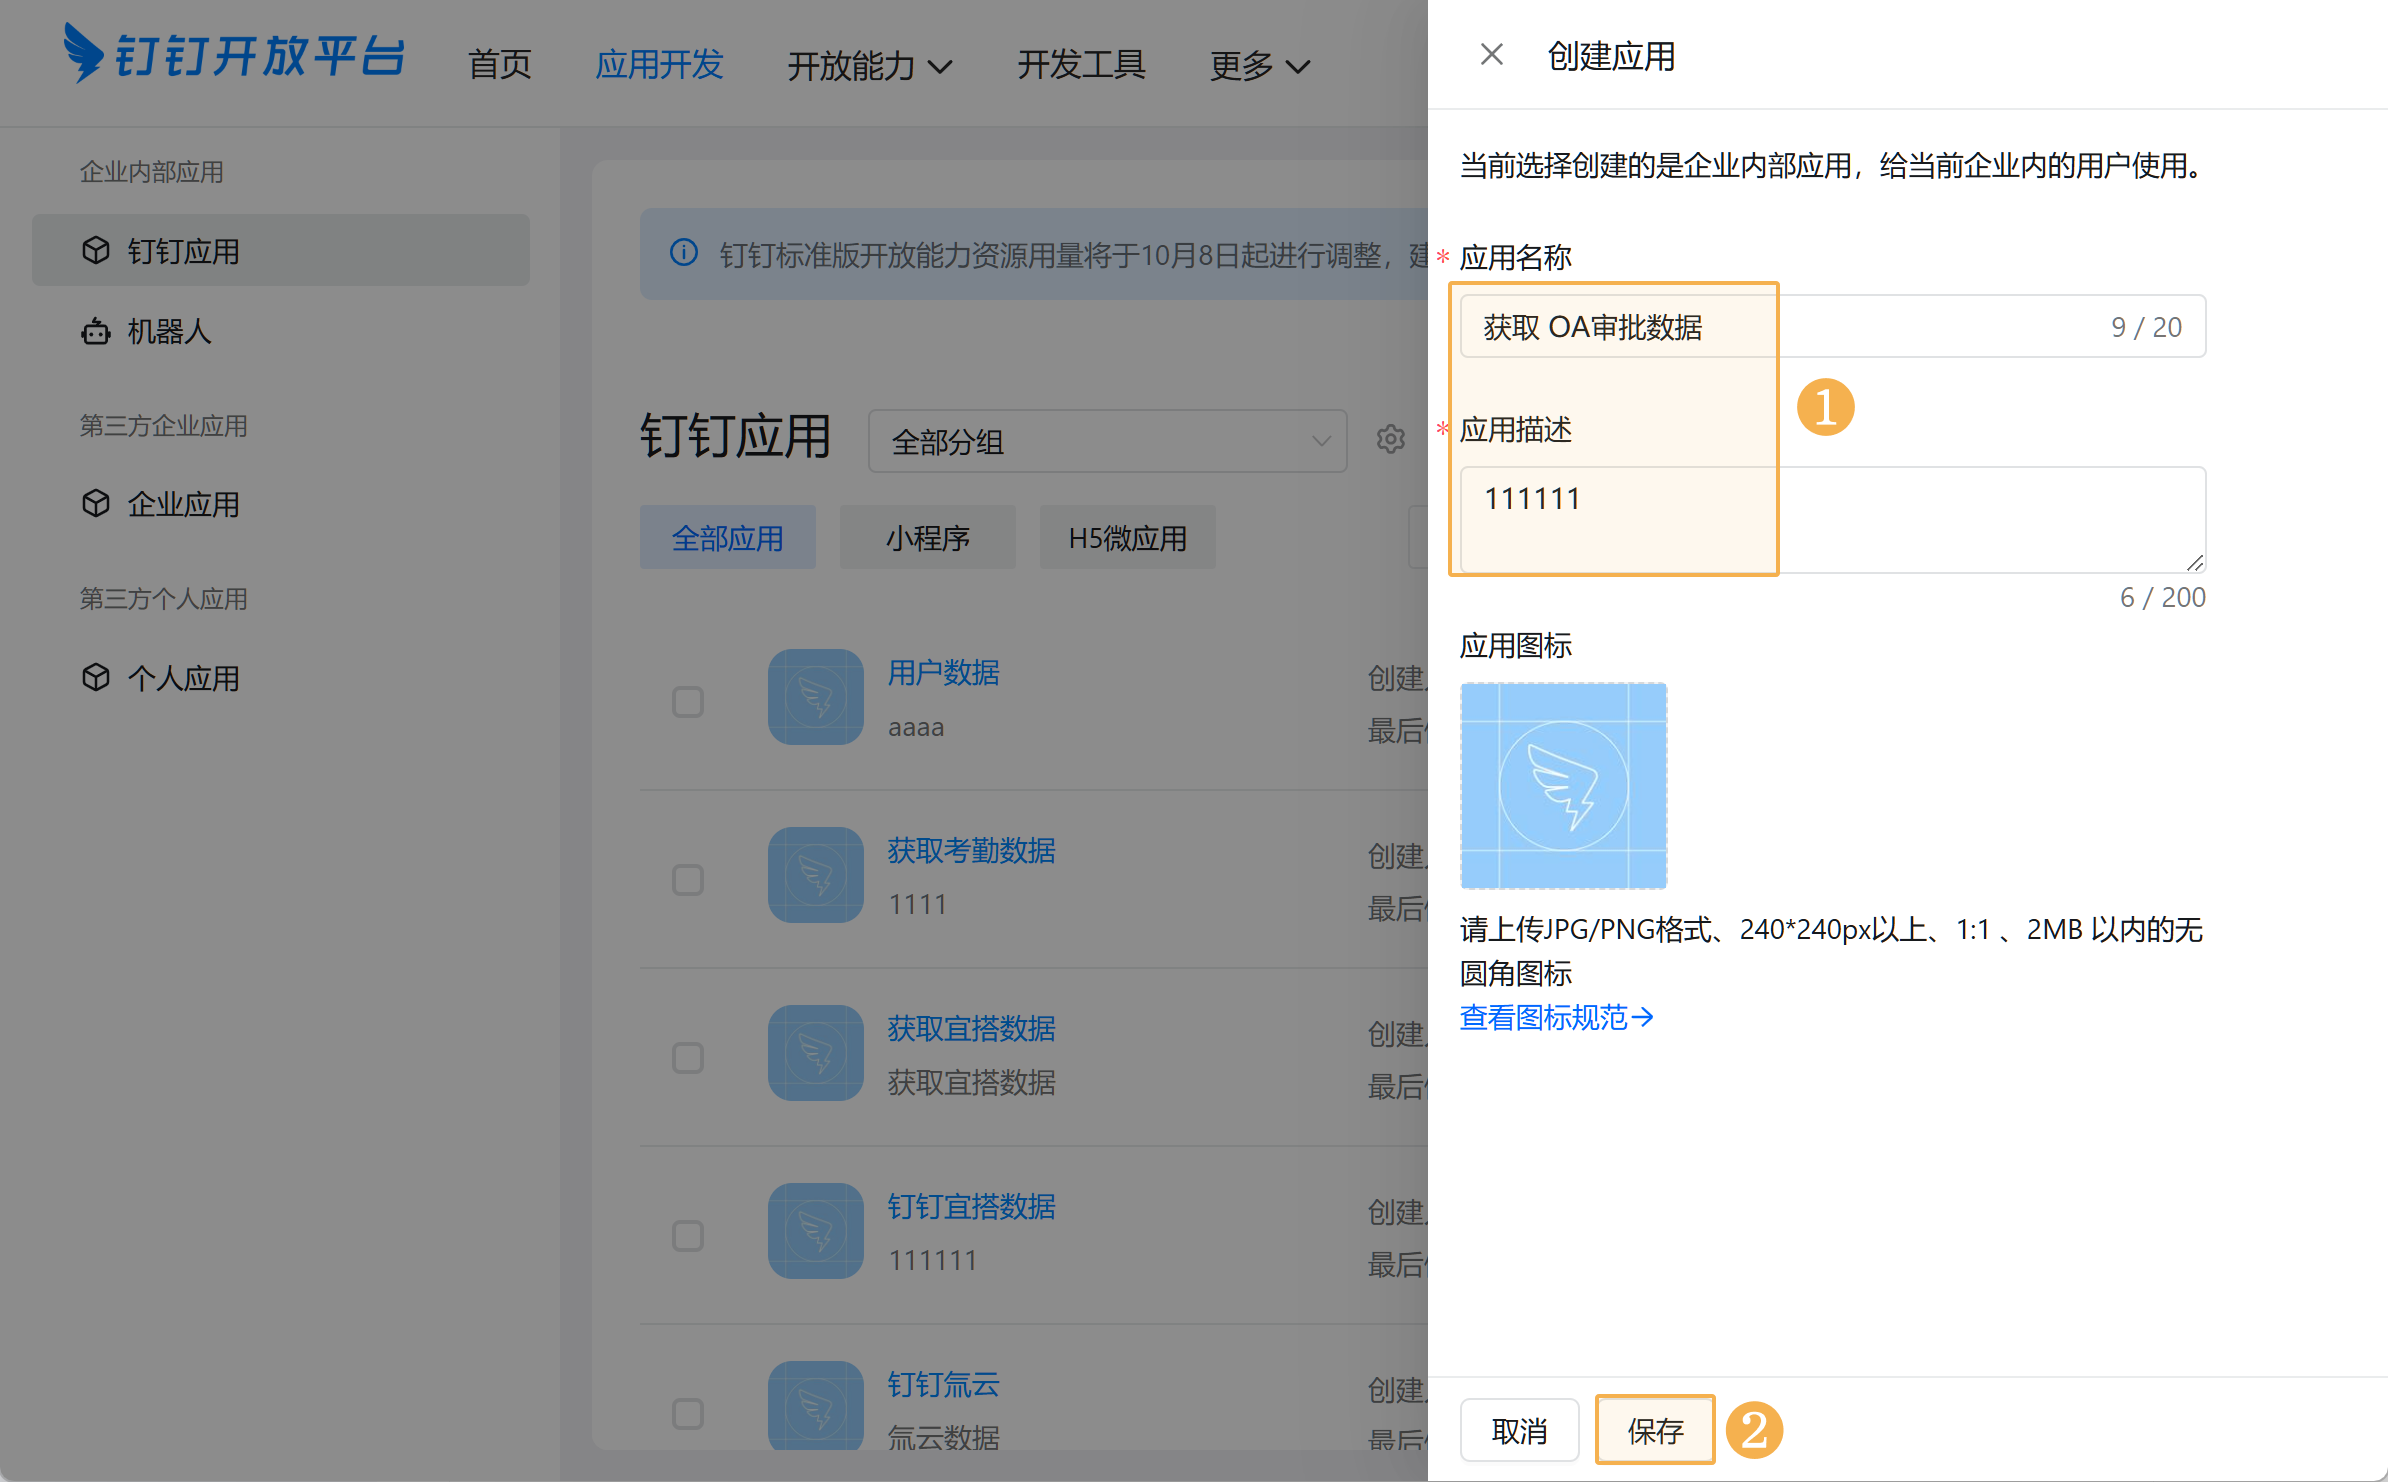Viewport: 2388px width, 1482px height.
Task: Click the 获取考勤数据 app icon
Action: [x=815, y=875]
